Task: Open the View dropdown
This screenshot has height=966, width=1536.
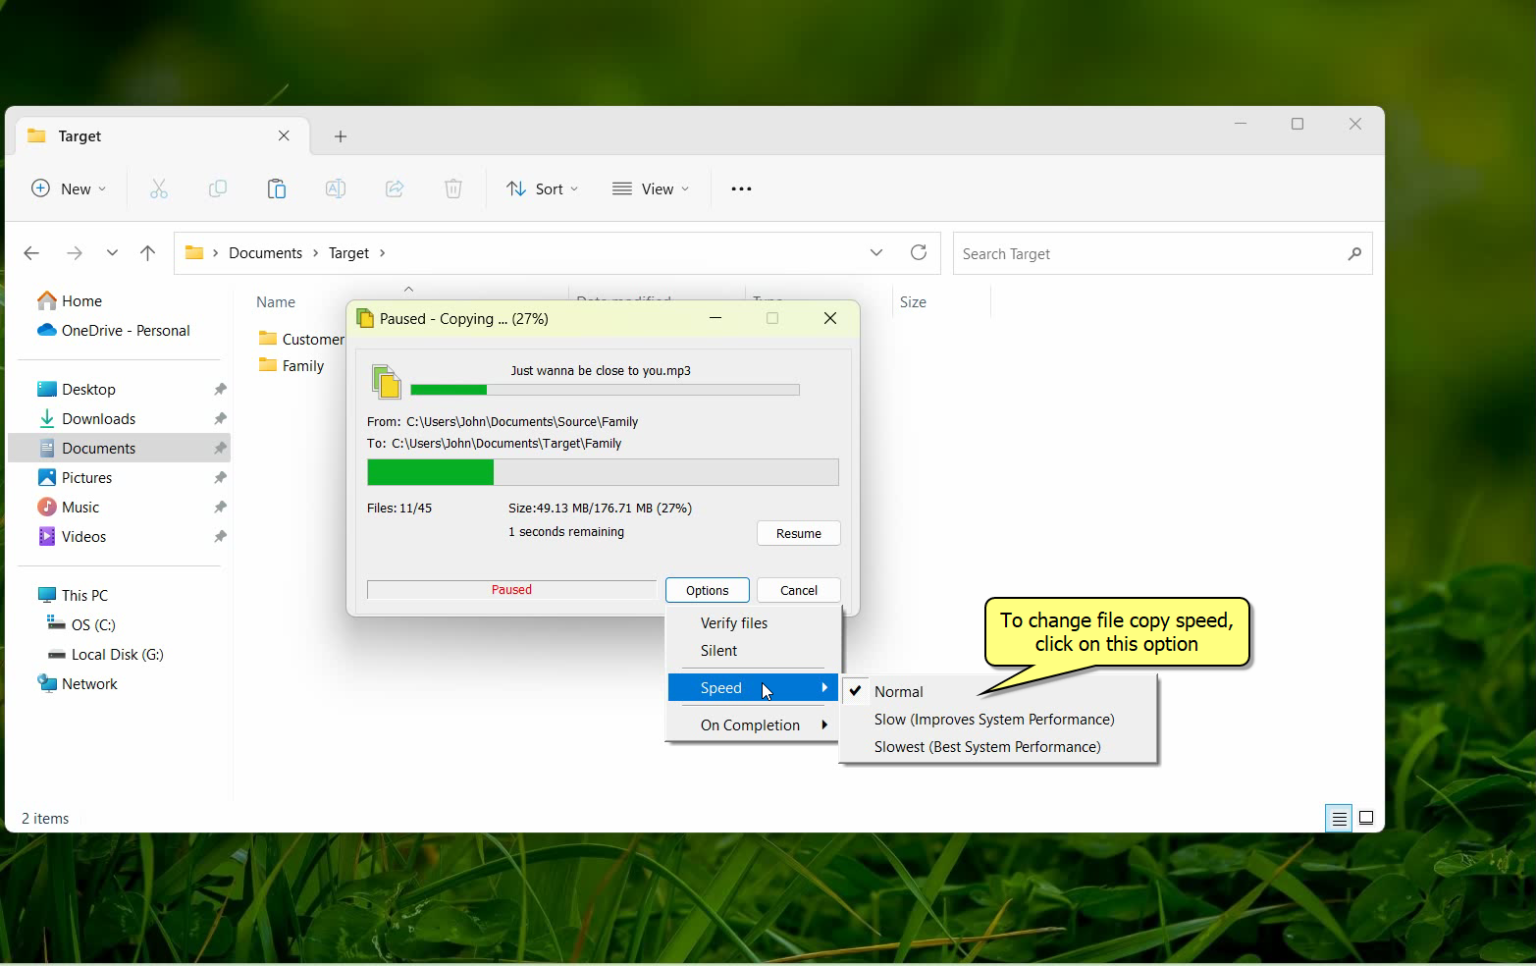Action: click(x=651, y=188)
